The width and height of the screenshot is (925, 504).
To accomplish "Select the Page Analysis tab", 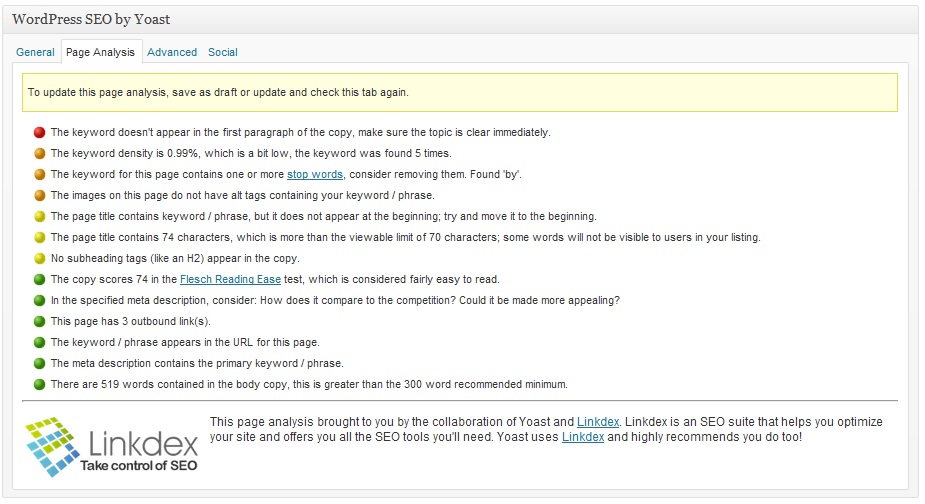I will pos(101,52).
